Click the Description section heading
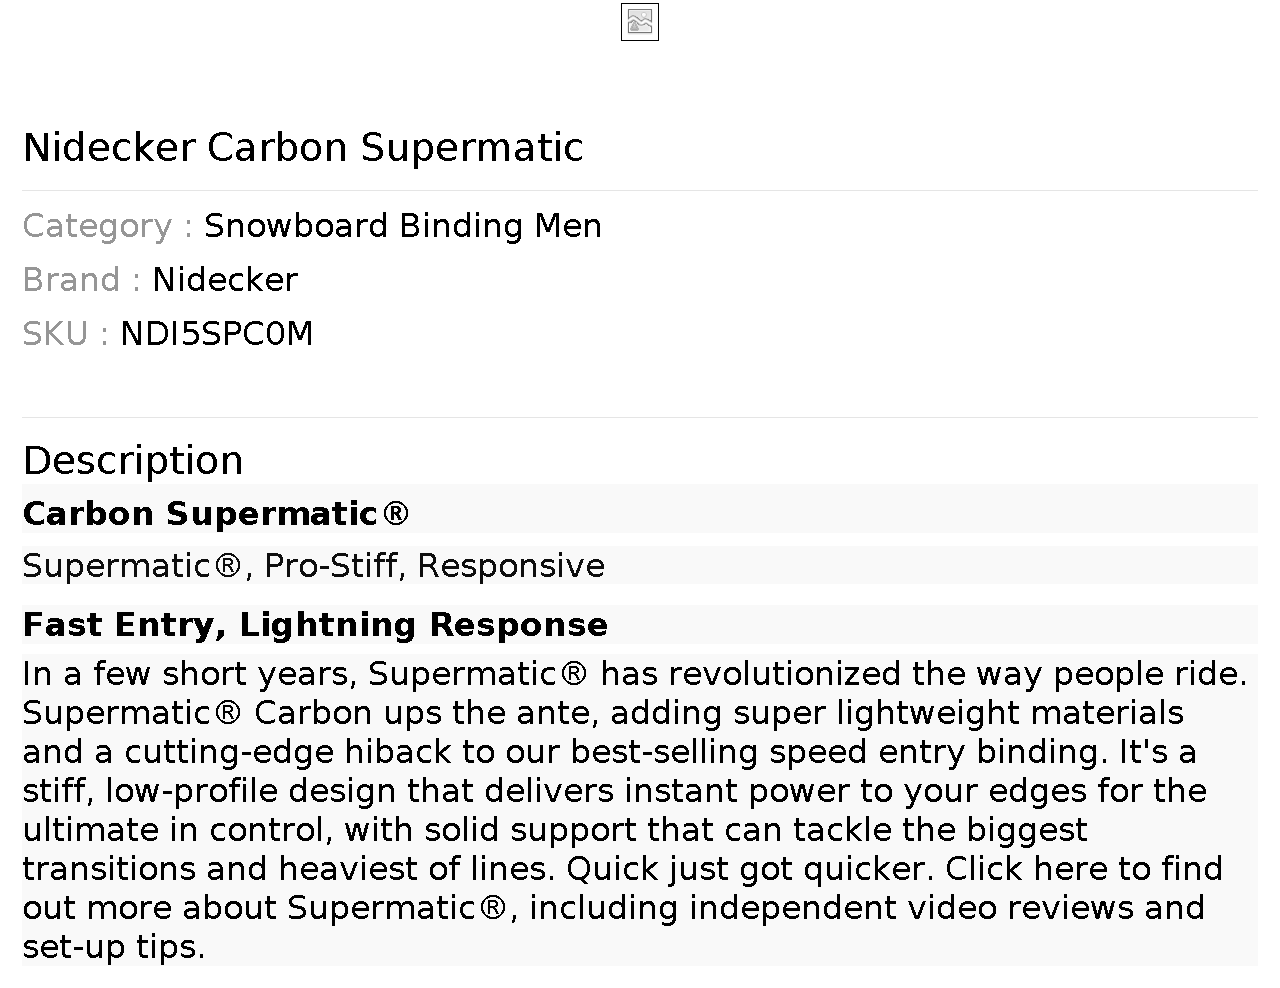The image size is (1280, 988). click(x=132, y=461)
